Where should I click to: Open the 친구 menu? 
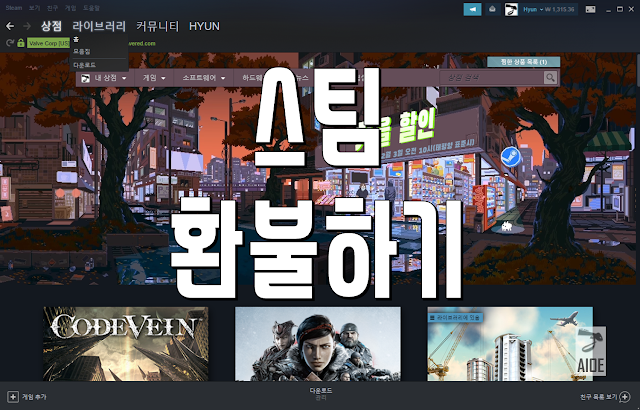(52, 8)
